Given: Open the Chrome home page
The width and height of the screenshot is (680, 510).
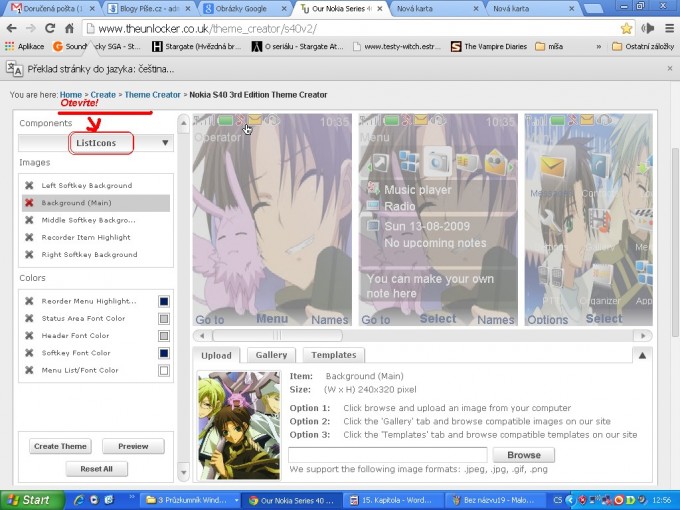Looking at the screenshot, I should (x=69, y=29).
